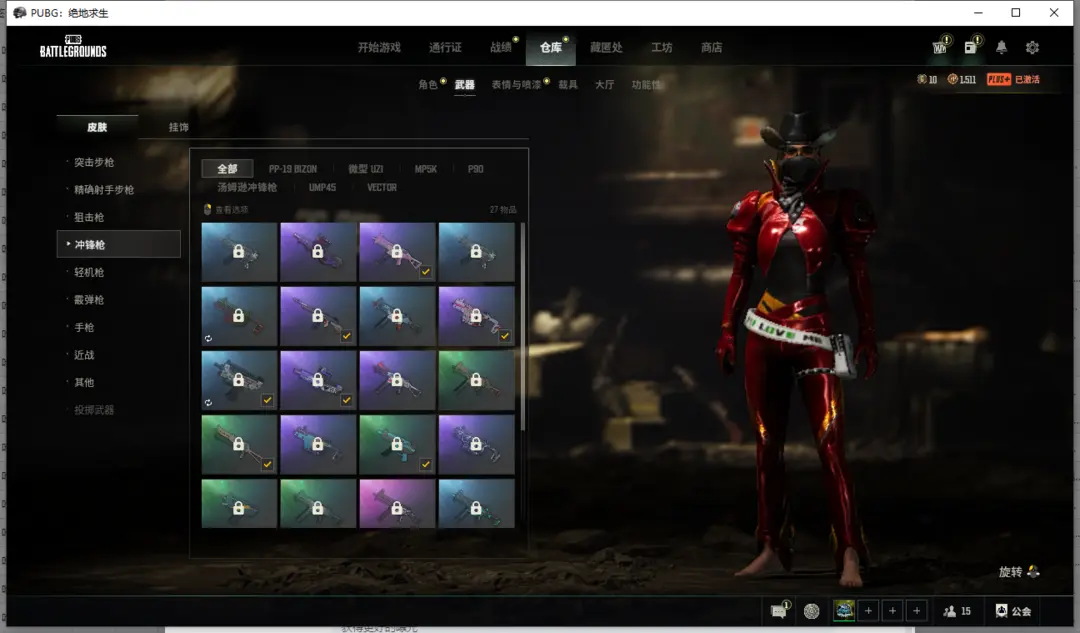This screenshot has width=1080, height=633.
Task: Open the chat message icon in the bottom bar
Action: [778, 611]
